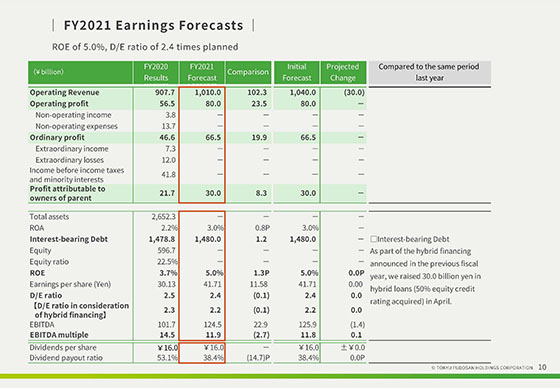Image resolution: width=560 pixels, height=388 pixels.
Task: Select the "ROE" row label
Action: coord(37,273)
